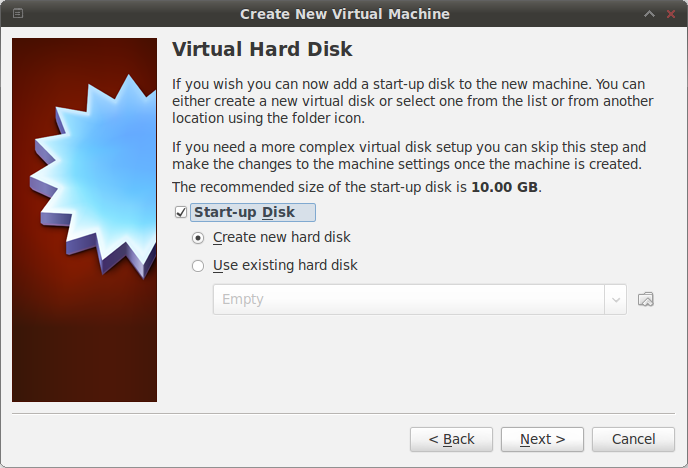
Task: Click the folder icon to browse disk files
Action: coord(645,299)
